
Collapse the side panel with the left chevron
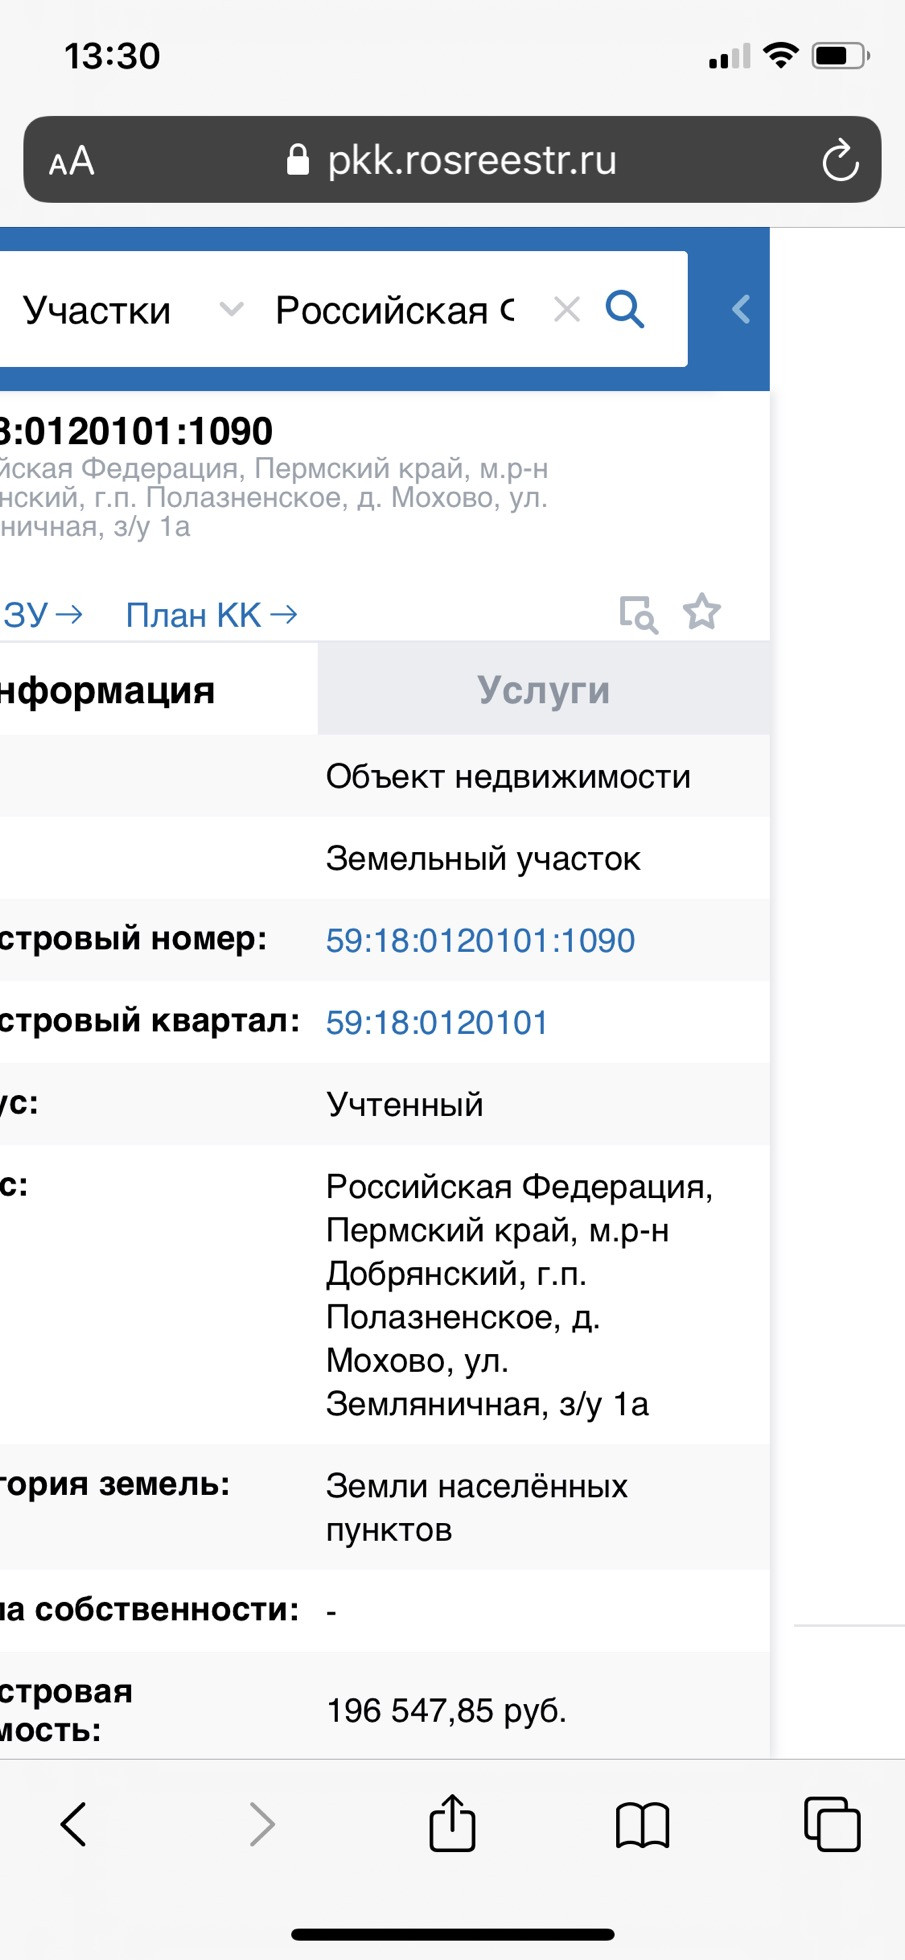click(741, 310)
